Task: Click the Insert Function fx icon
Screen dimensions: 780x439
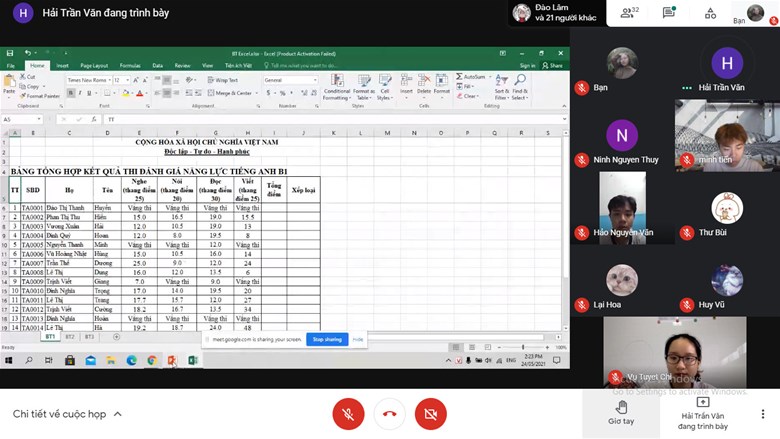Action: (94, 119)
